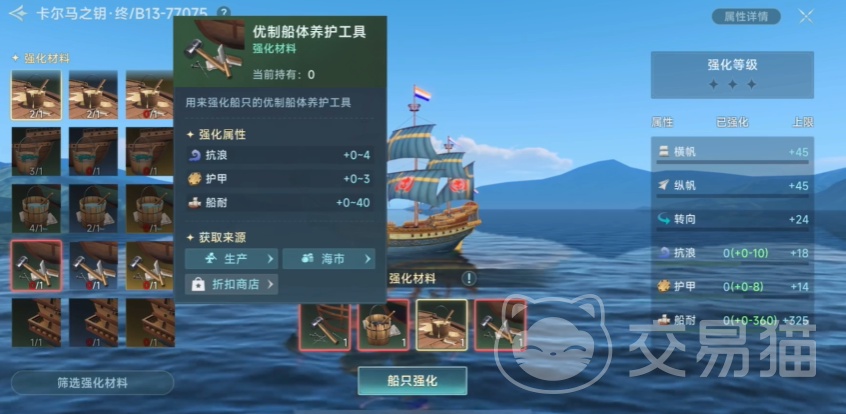Open the question mark help icon beside title
Screen dimensions: 846x414
point(223,12)
